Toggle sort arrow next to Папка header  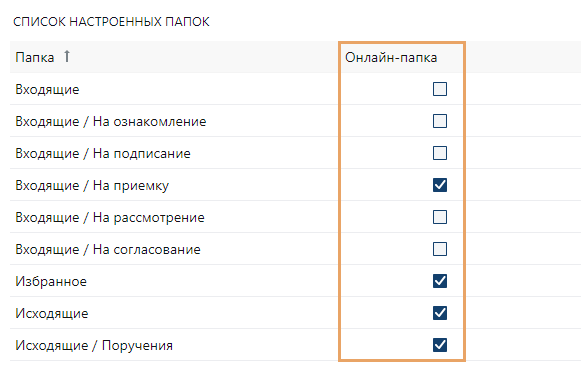click(x=67, y=56)
